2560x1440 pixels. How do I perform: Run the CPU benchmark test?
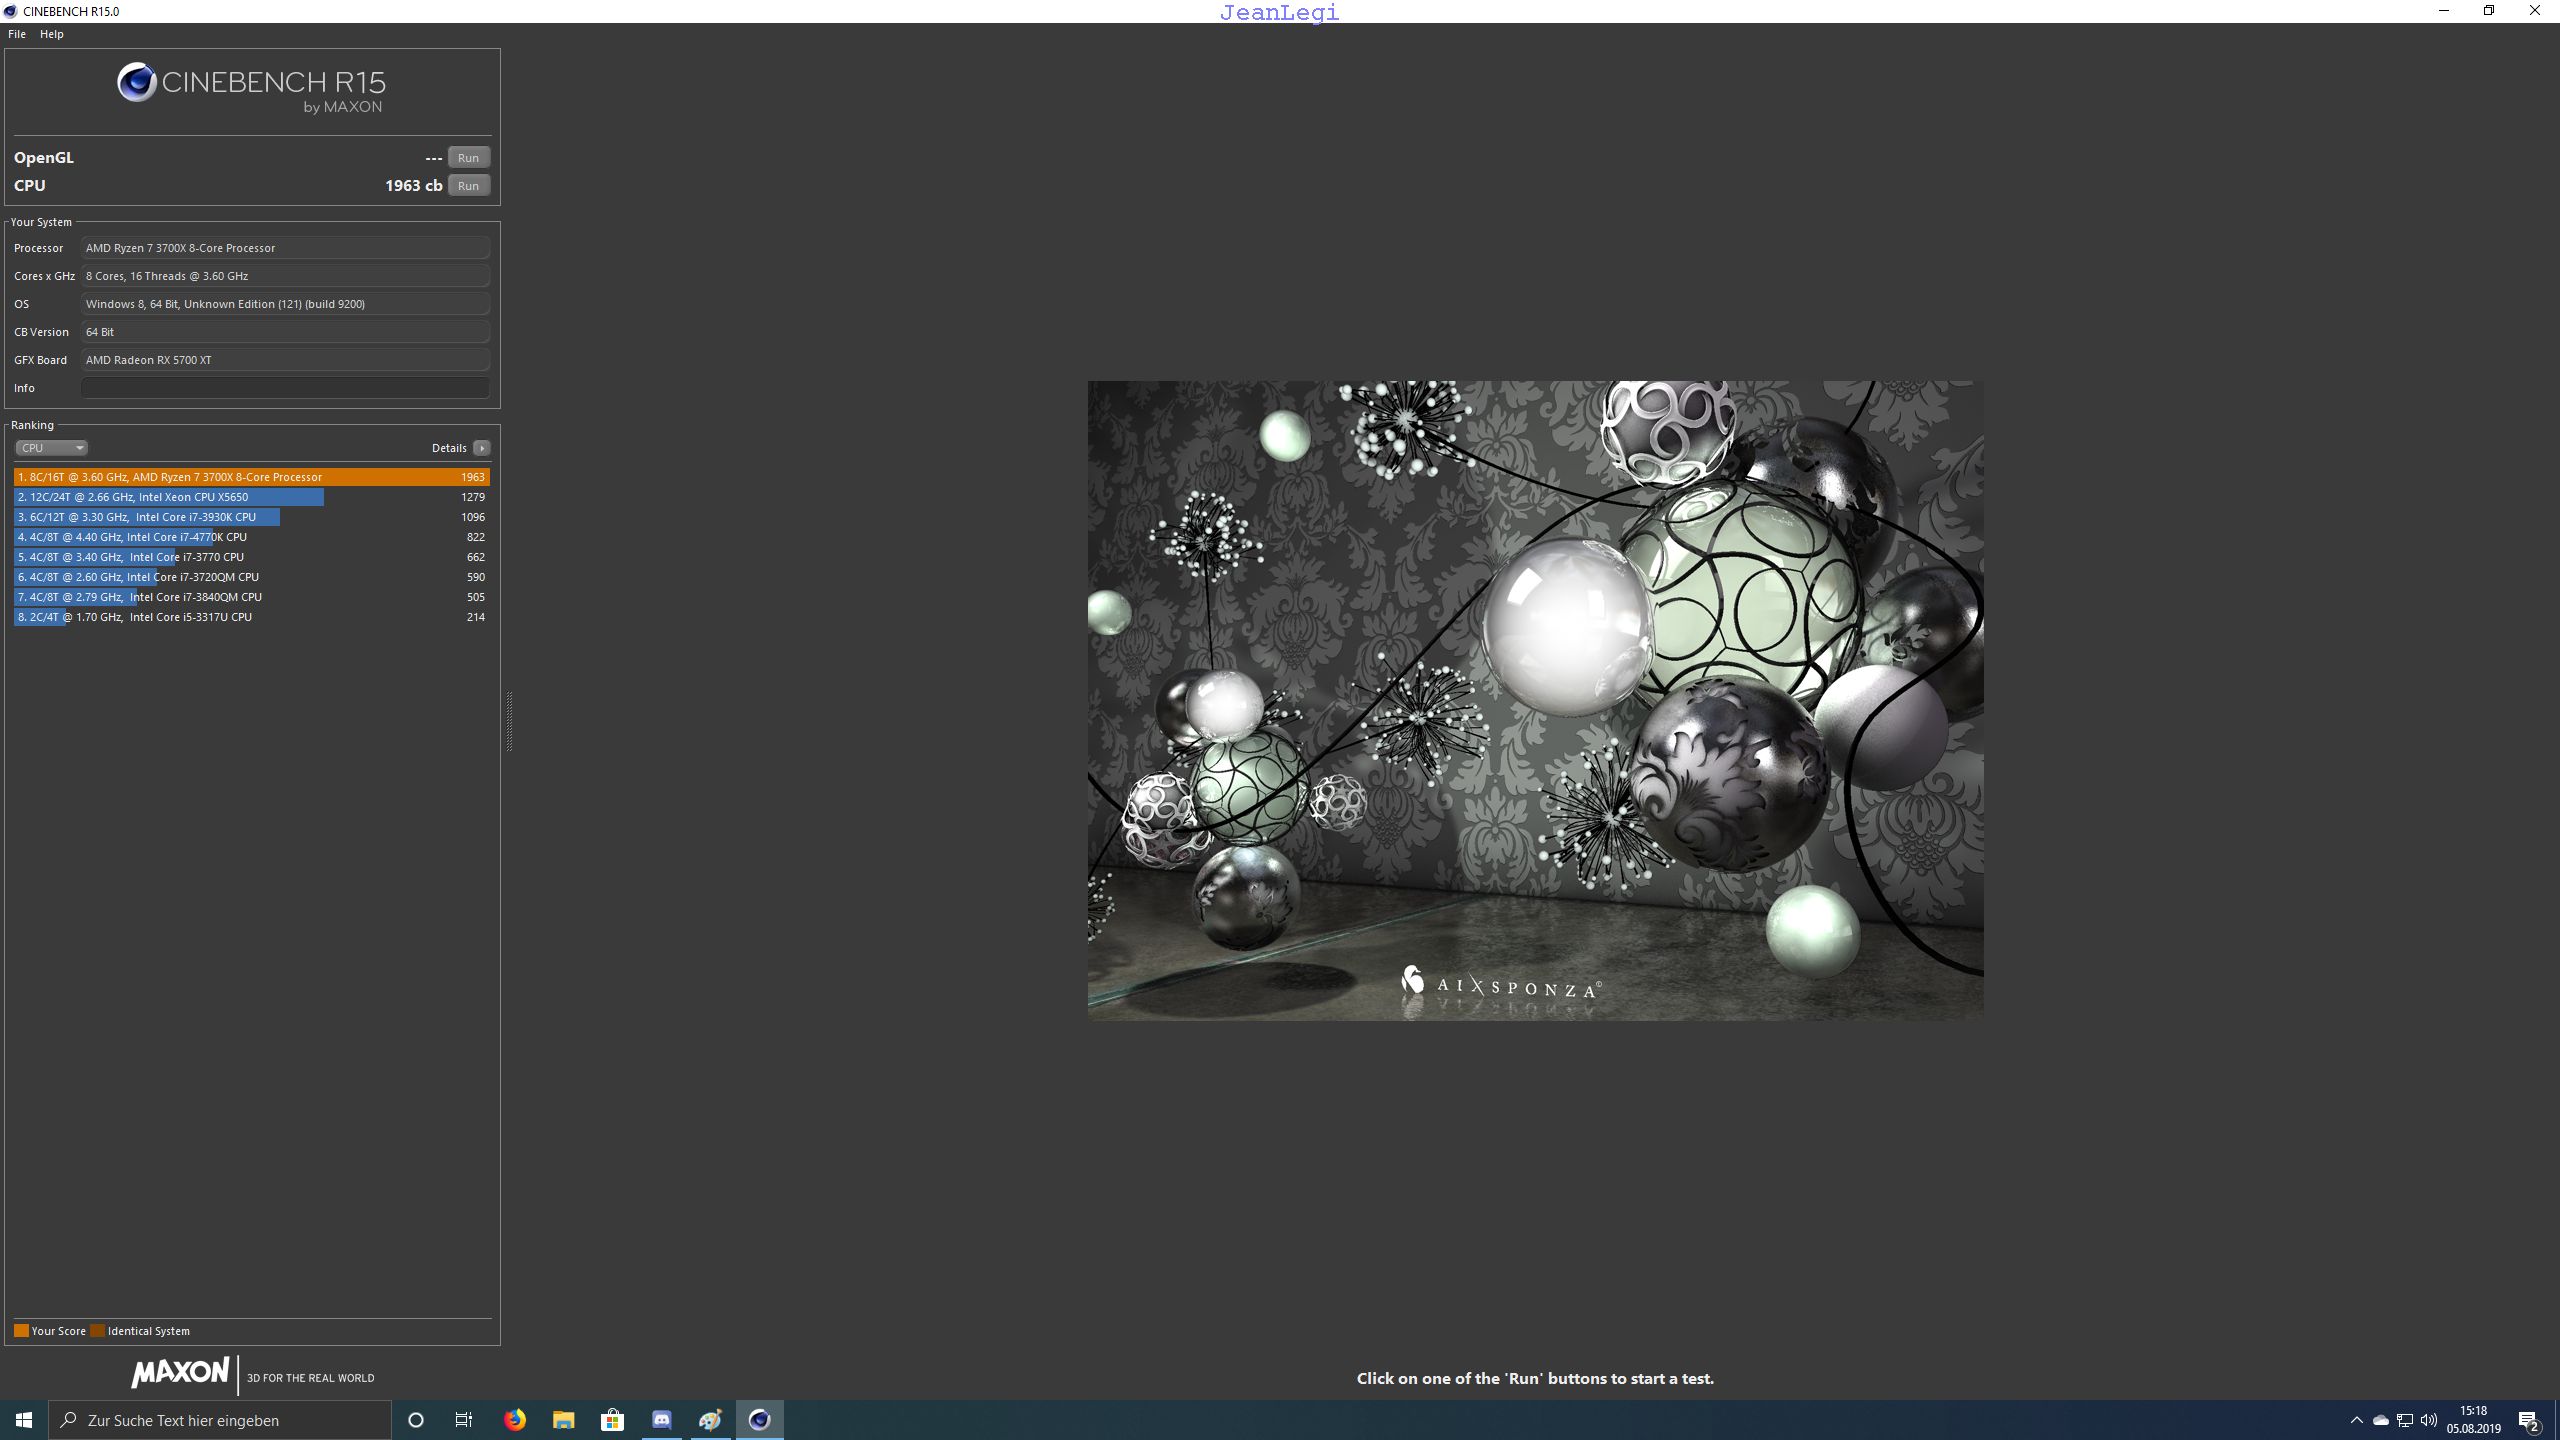(468, 185)
